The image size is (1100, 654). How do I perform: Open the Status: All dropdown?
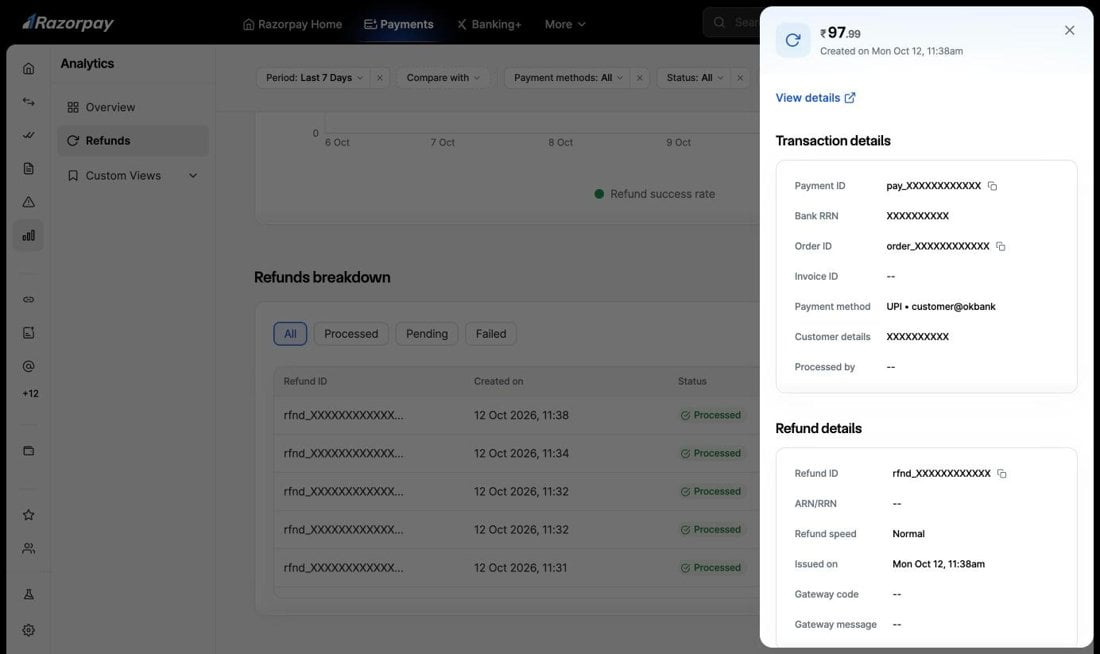[694, 78]
